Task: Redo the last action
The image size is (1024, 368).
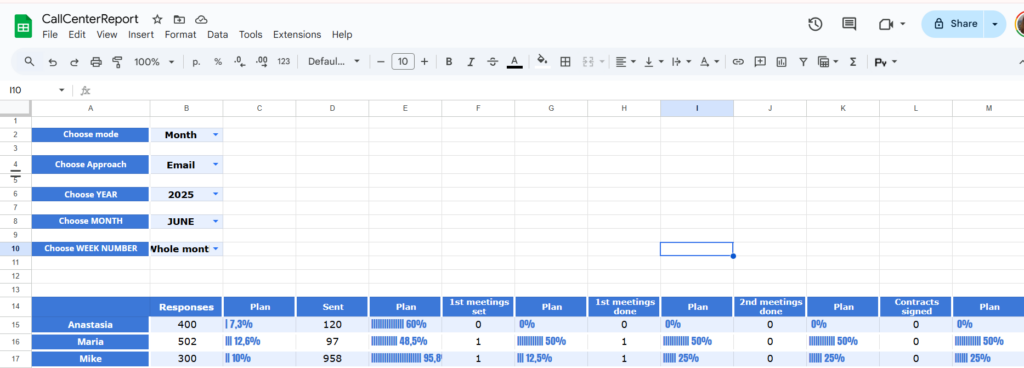Action: 74,62
